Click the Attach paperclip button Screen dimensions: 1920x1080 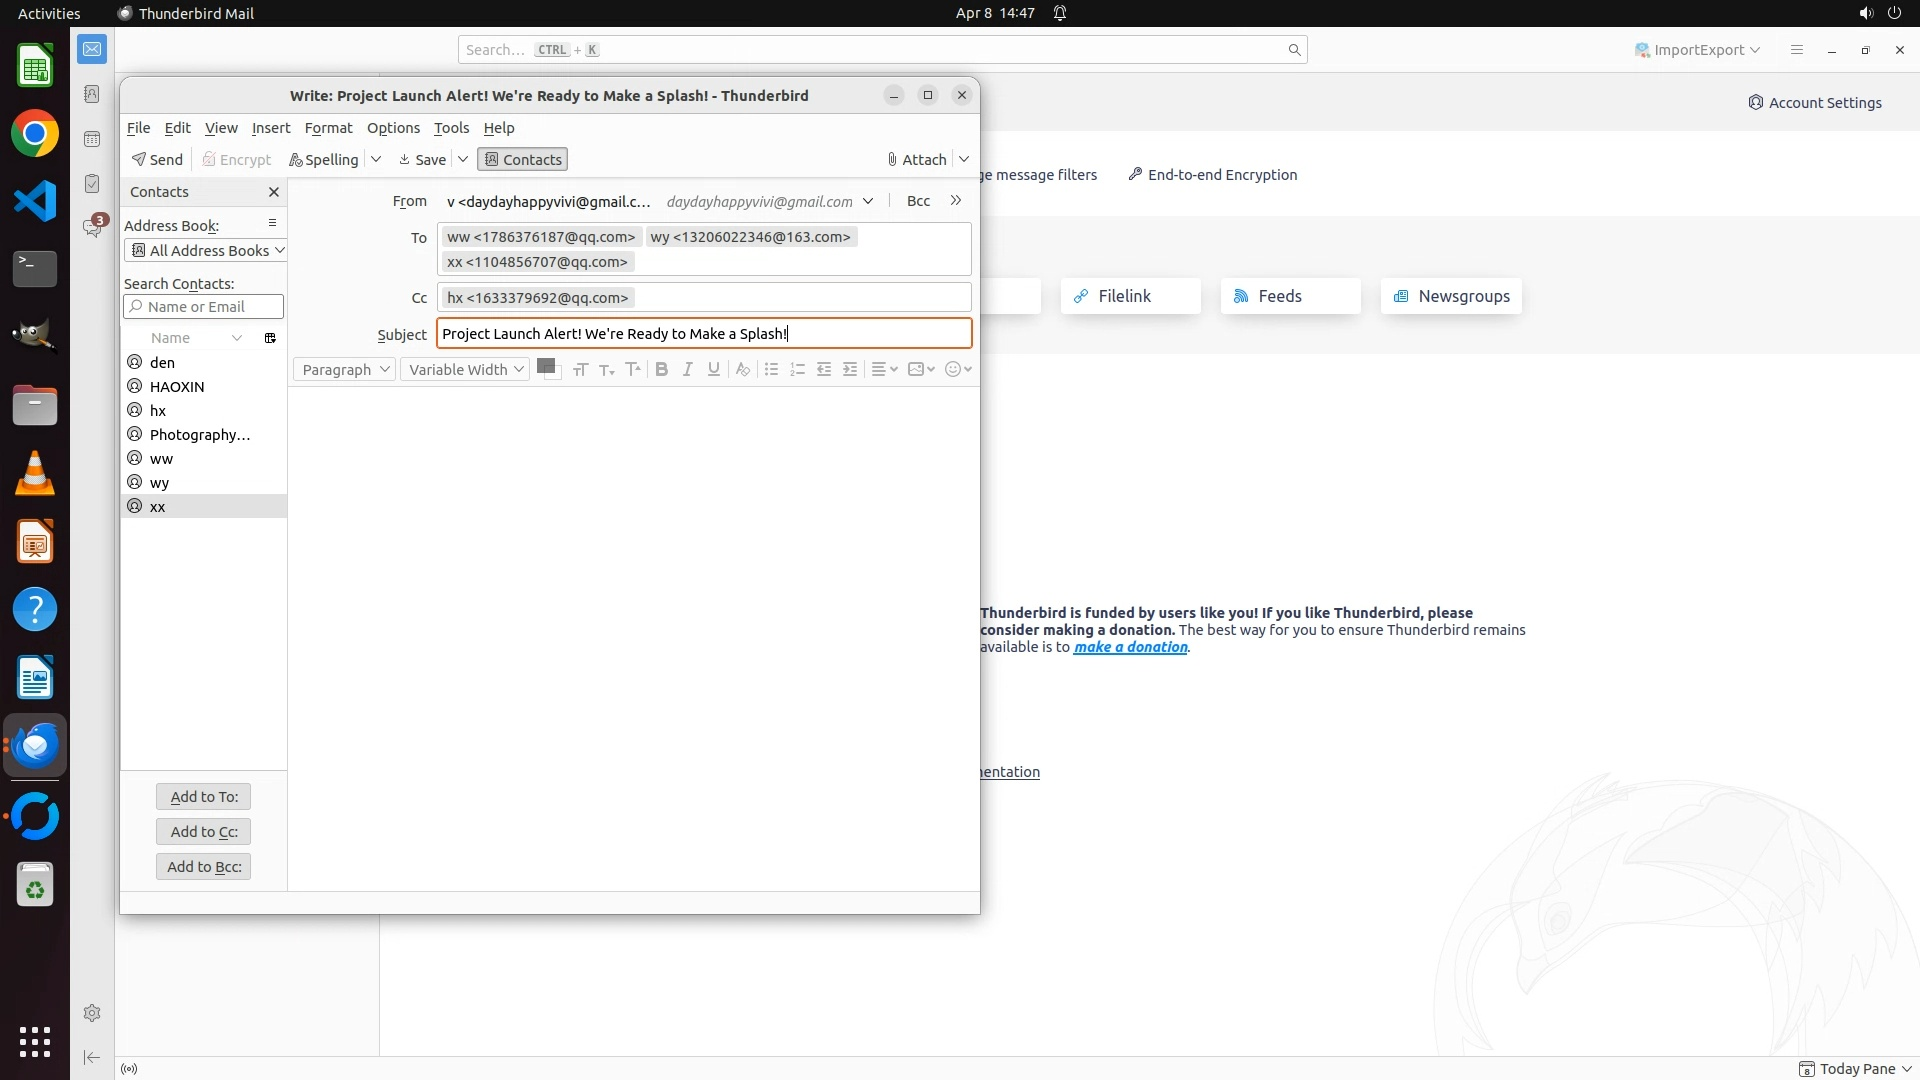916,159
